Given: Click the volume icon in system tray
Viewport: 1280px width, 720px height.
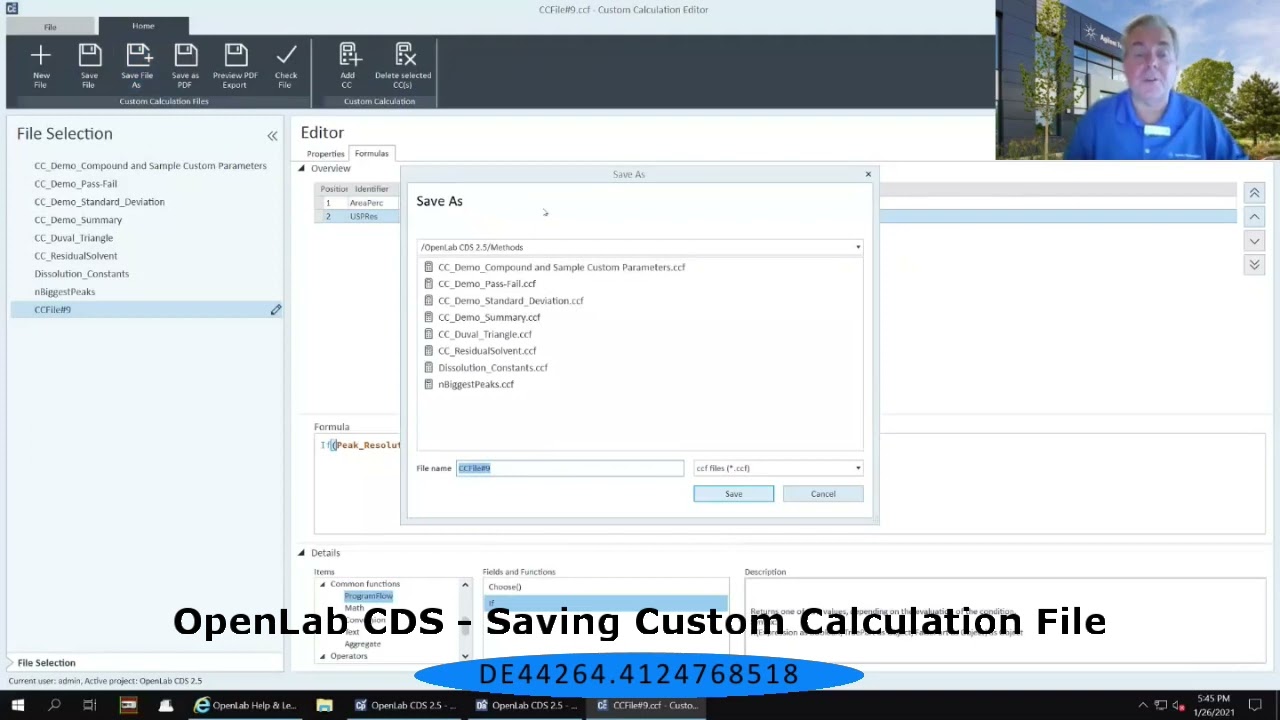Looking at the screenshot, I should pyautogui.click(x=1178, y=705).
